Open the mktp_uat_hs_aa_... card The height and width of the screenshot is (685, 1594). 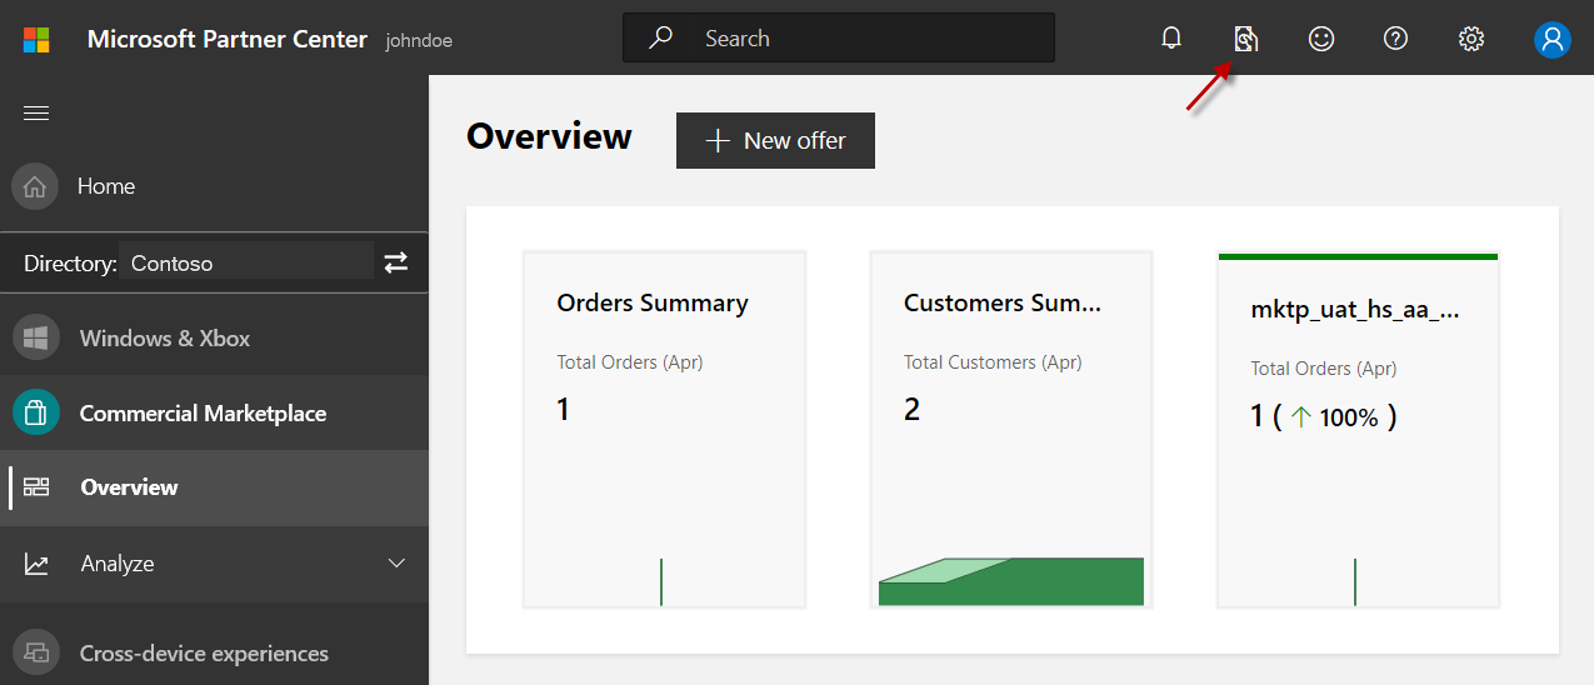1358,430
